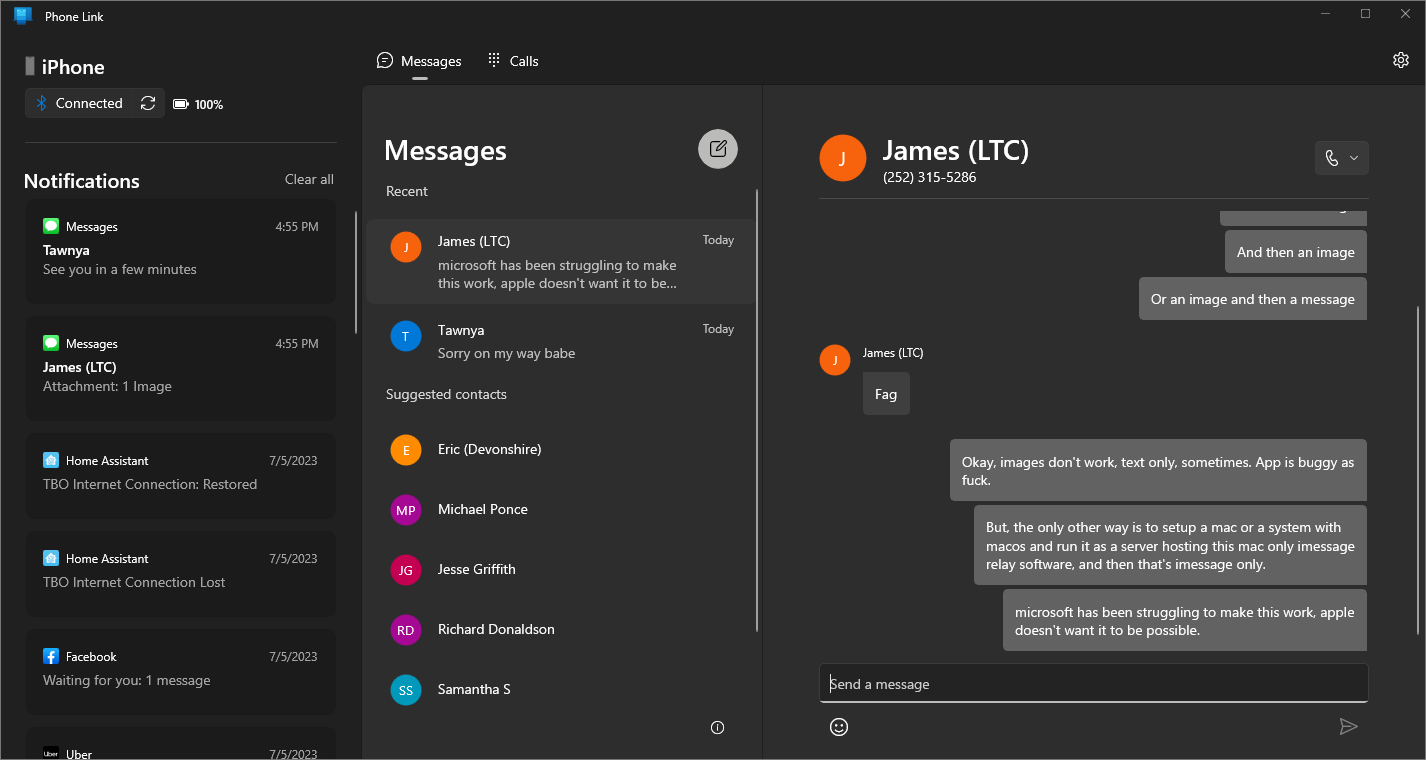
Task: Open the James (LTC) conversation in list
Action: coord(560,261)
